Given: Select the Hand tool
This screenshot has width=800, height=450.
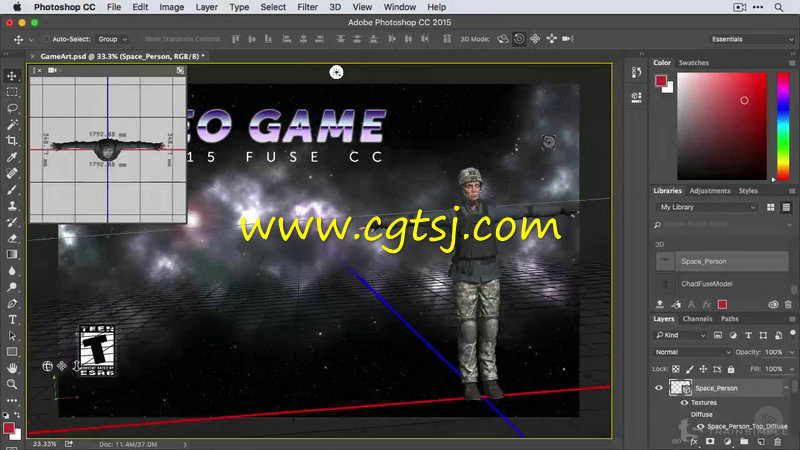Looking at the screenshot, I should tap(12, 368).
